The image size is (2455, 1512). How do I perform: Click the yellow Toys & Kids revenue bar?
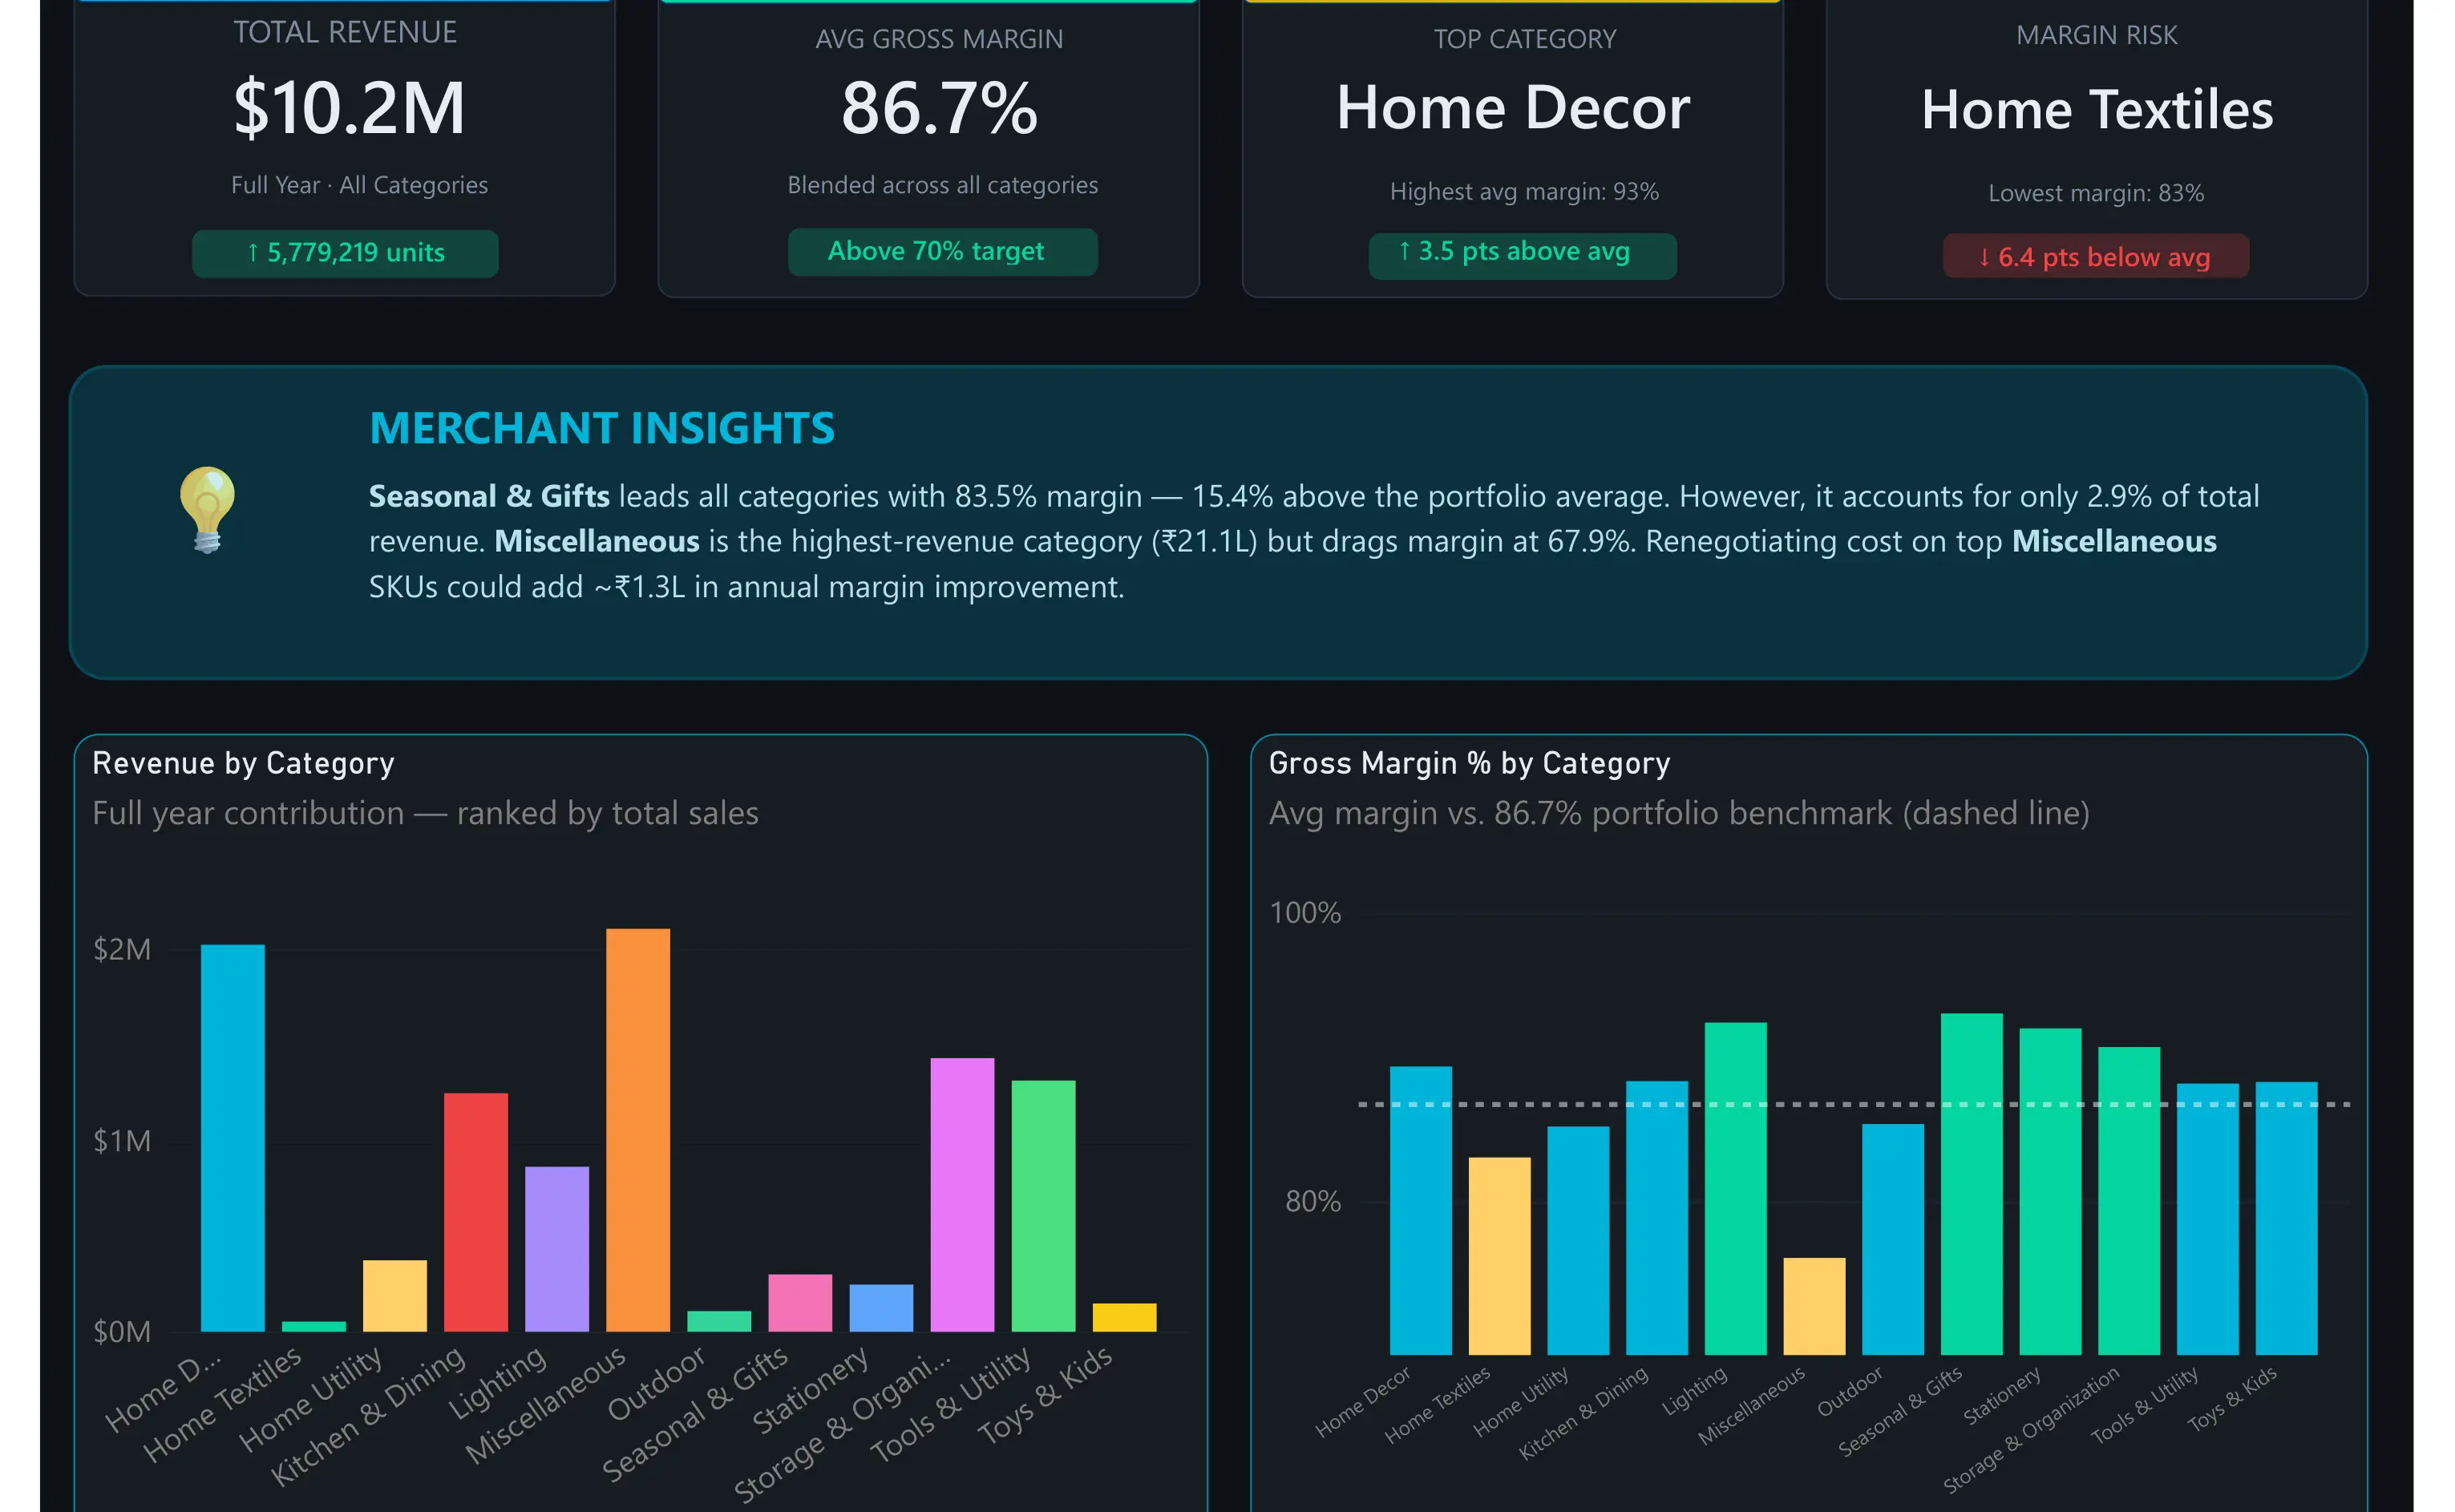1124,1317
